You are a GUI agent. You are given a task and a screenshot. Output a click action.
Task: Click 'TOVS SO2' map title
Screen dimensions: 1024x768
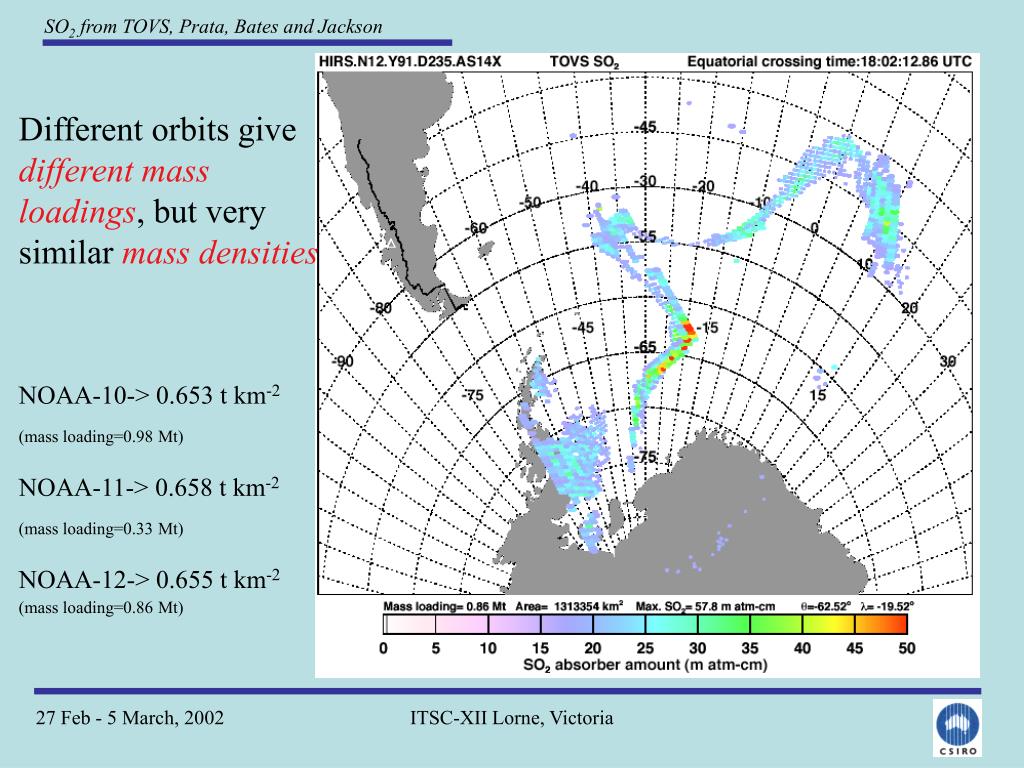(584, 62)
